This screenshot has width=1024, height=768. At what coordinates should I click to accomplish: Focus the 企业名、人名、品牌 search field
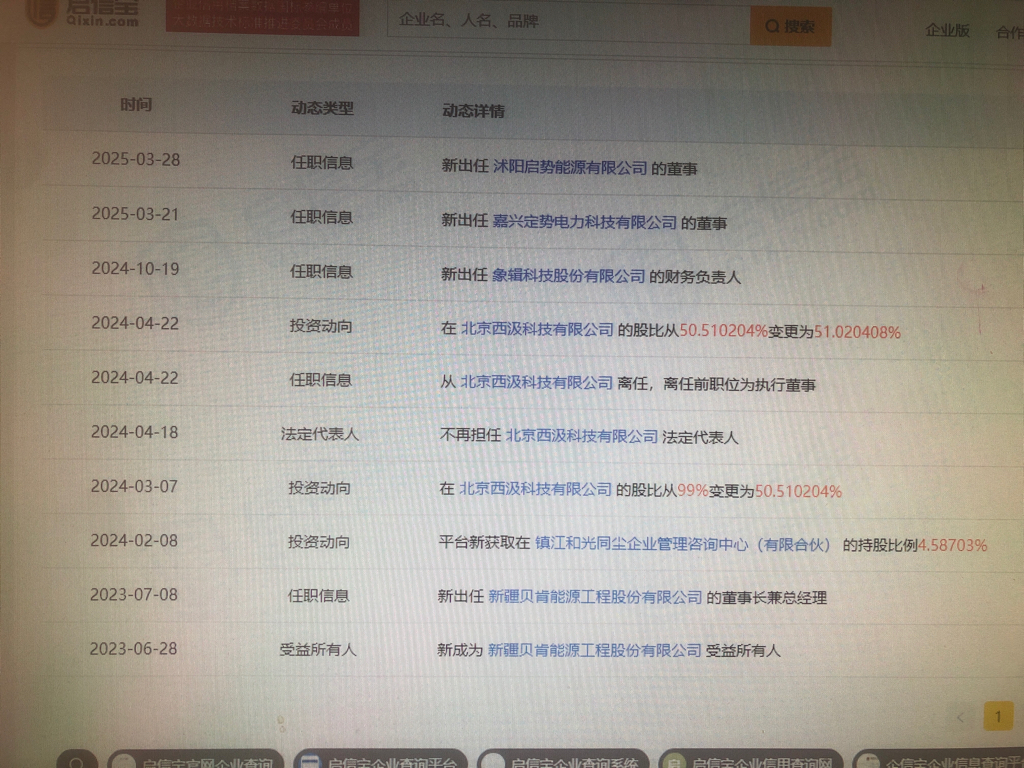(568, 22)
